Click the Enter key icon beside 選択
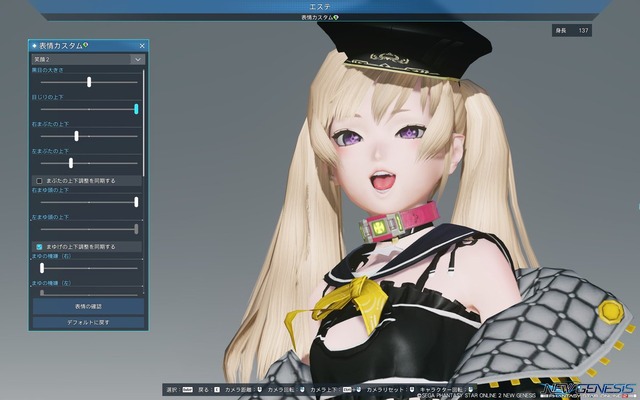 [187, 390]
